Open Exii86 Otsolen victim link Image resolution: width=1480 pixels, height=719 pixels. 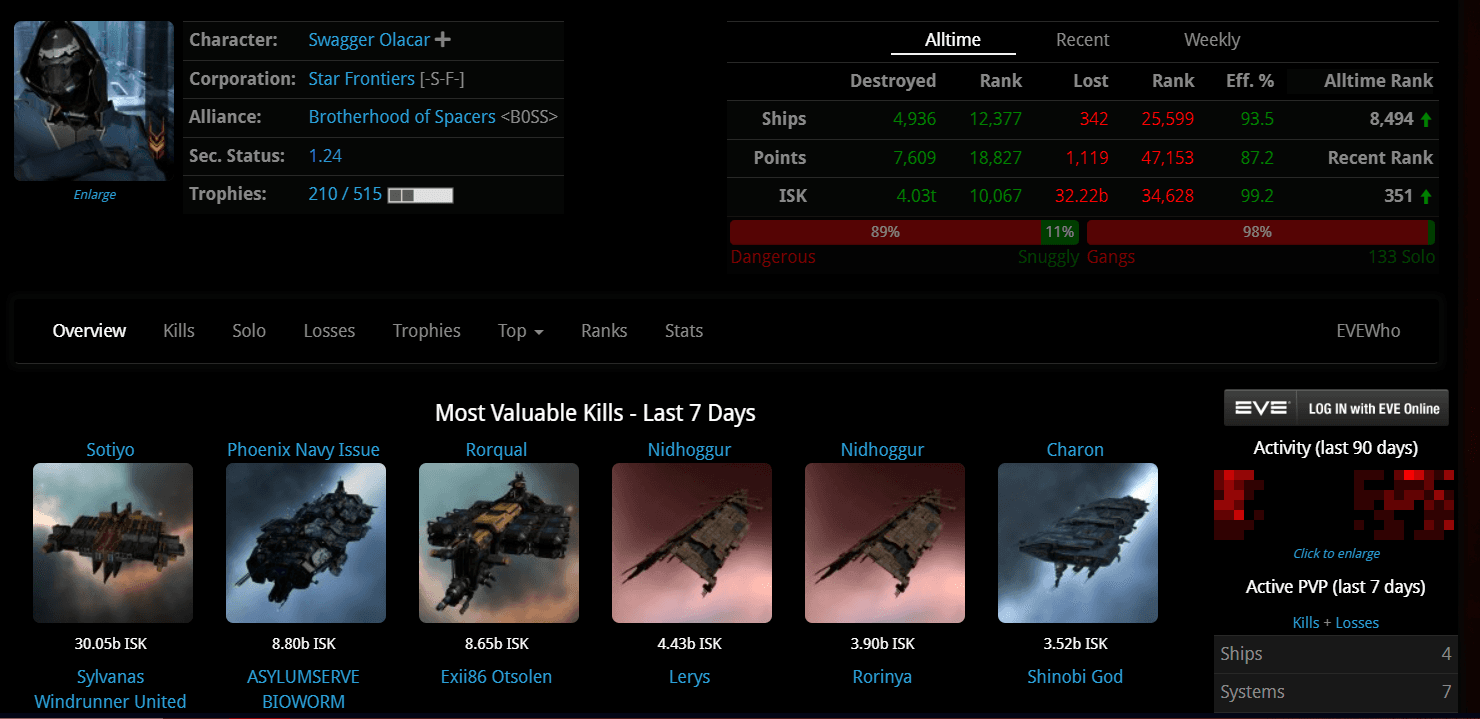(x=496, y=677)
